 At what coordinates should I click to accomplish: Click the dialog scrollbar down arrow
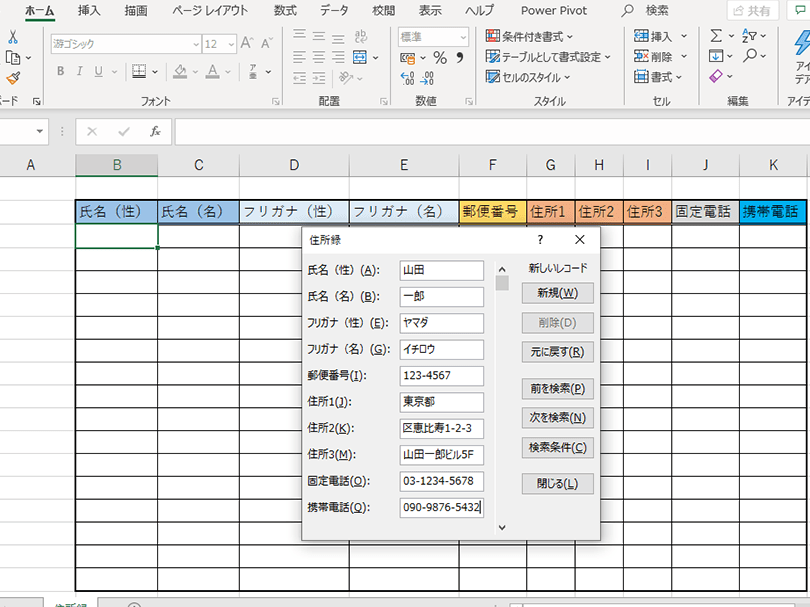(502, 527)
